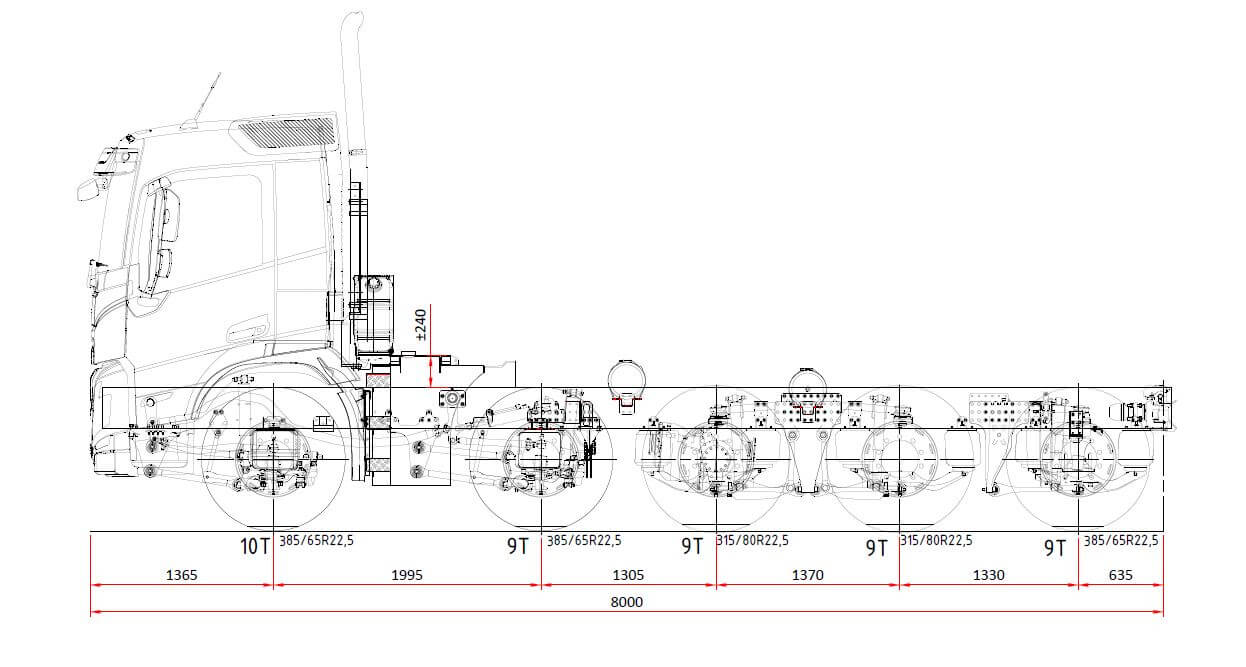Select the 1365 front overhang dimension
This screenshot has height=667, width=1246.
click(180, 575)
